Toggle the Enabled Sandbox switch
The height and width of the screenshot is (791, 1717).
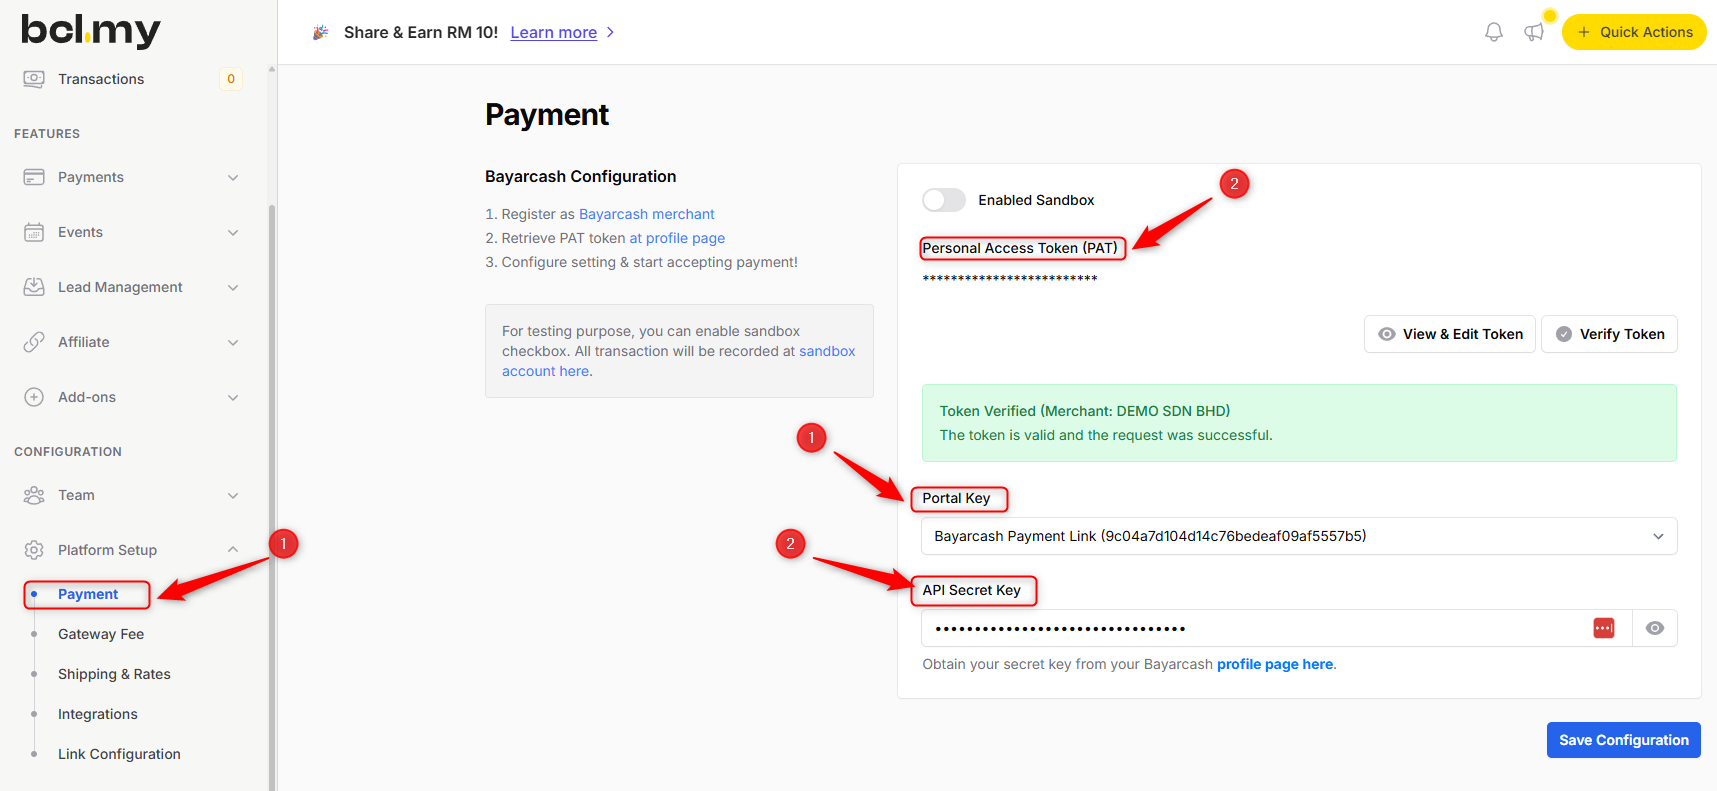943,200
